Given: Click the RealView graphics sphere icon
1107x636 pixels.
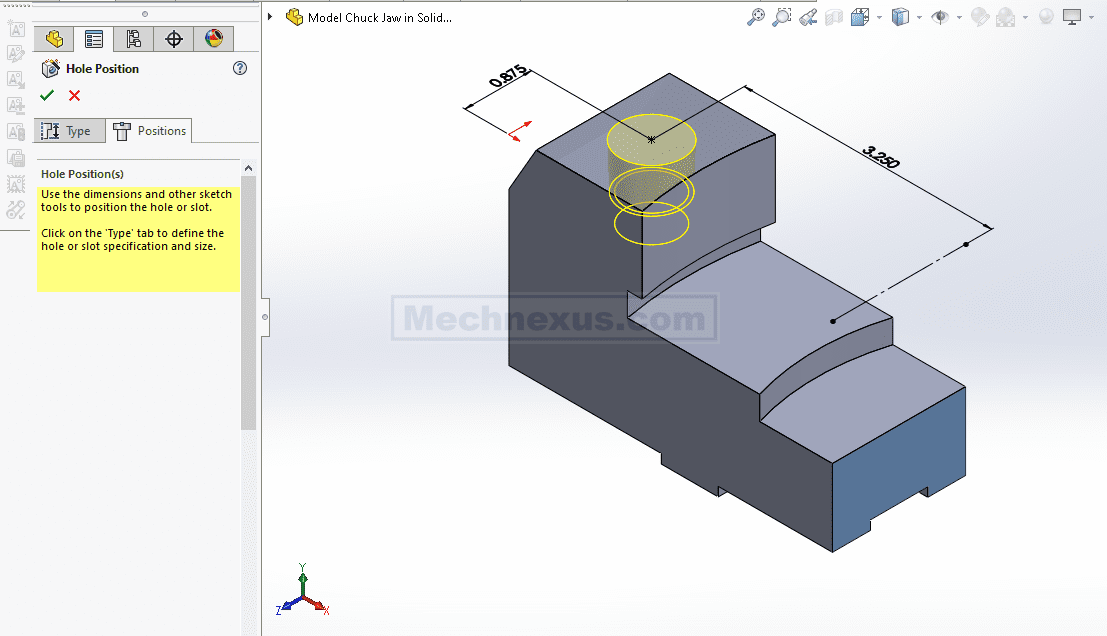Looking at the screenshot, I should coord(1046,17).
